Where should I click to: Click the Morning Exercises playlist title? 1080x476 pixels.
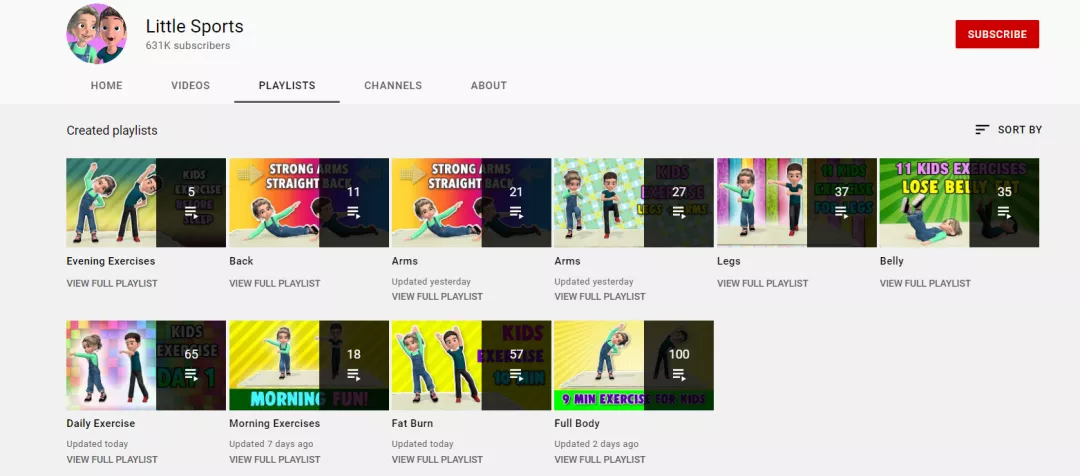pyautogui.click(x=274, y=424)
